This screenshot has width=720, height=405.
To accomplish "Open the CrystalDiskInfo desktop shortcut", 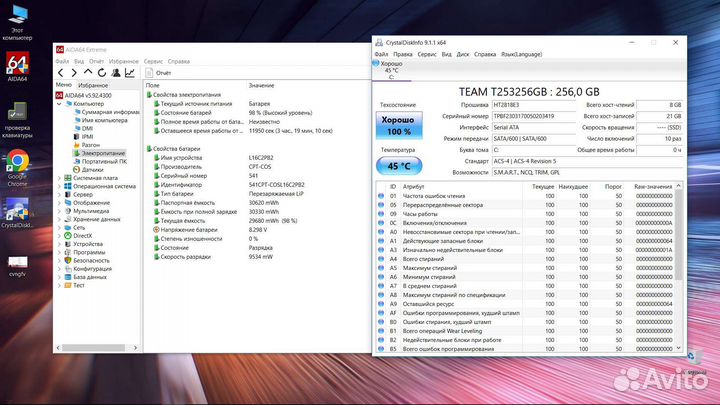I will tap(17, 213).
